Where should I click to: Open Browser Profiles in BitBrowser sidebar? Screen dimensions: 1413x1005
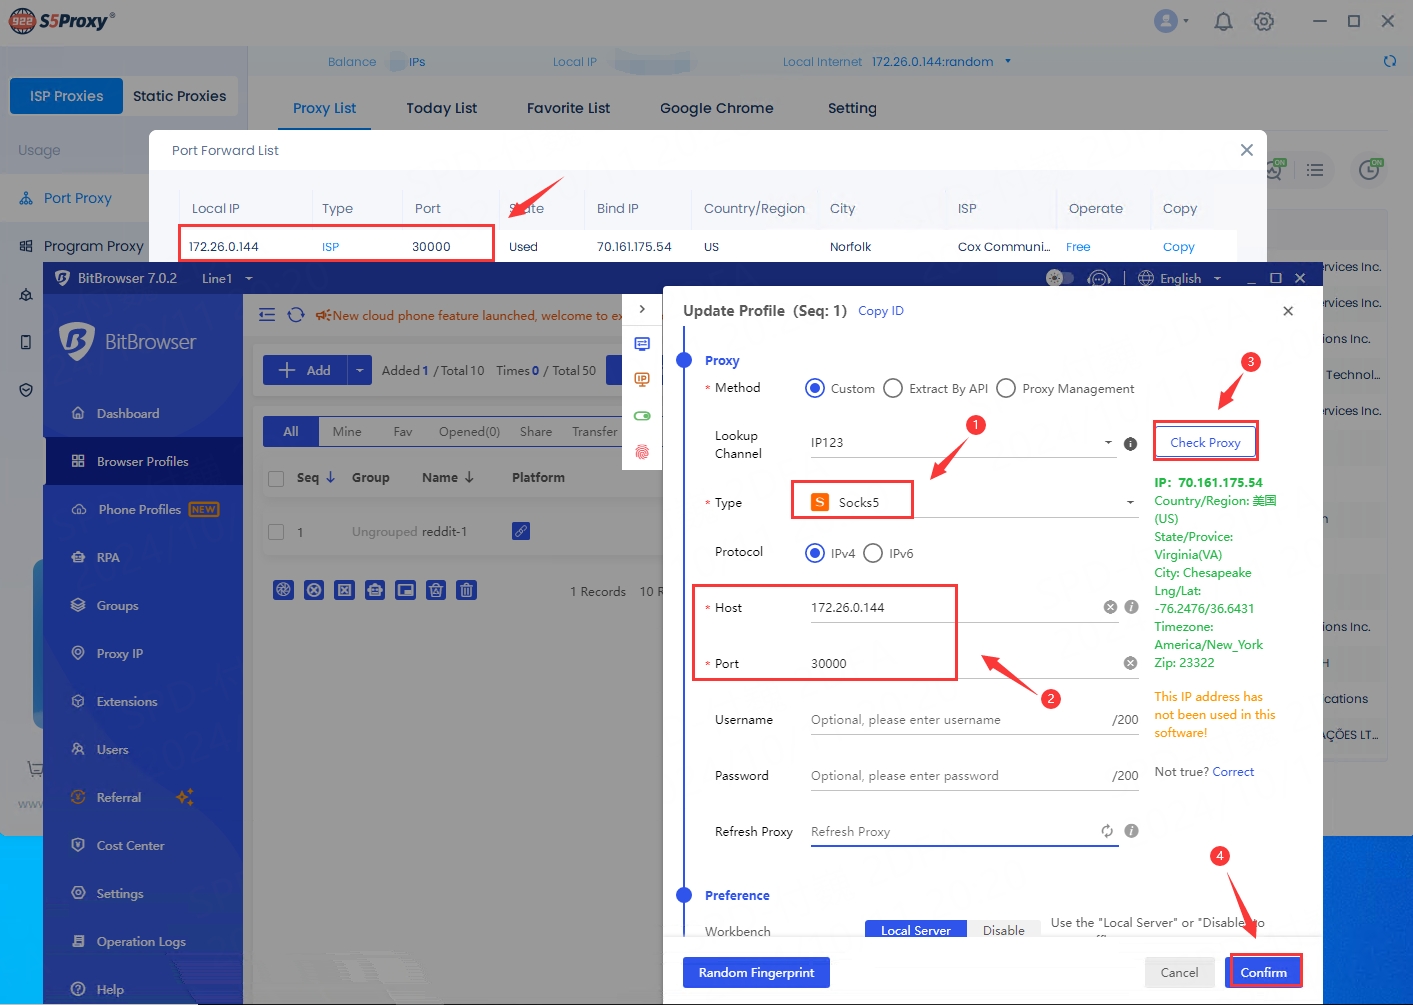coord(142,461)
